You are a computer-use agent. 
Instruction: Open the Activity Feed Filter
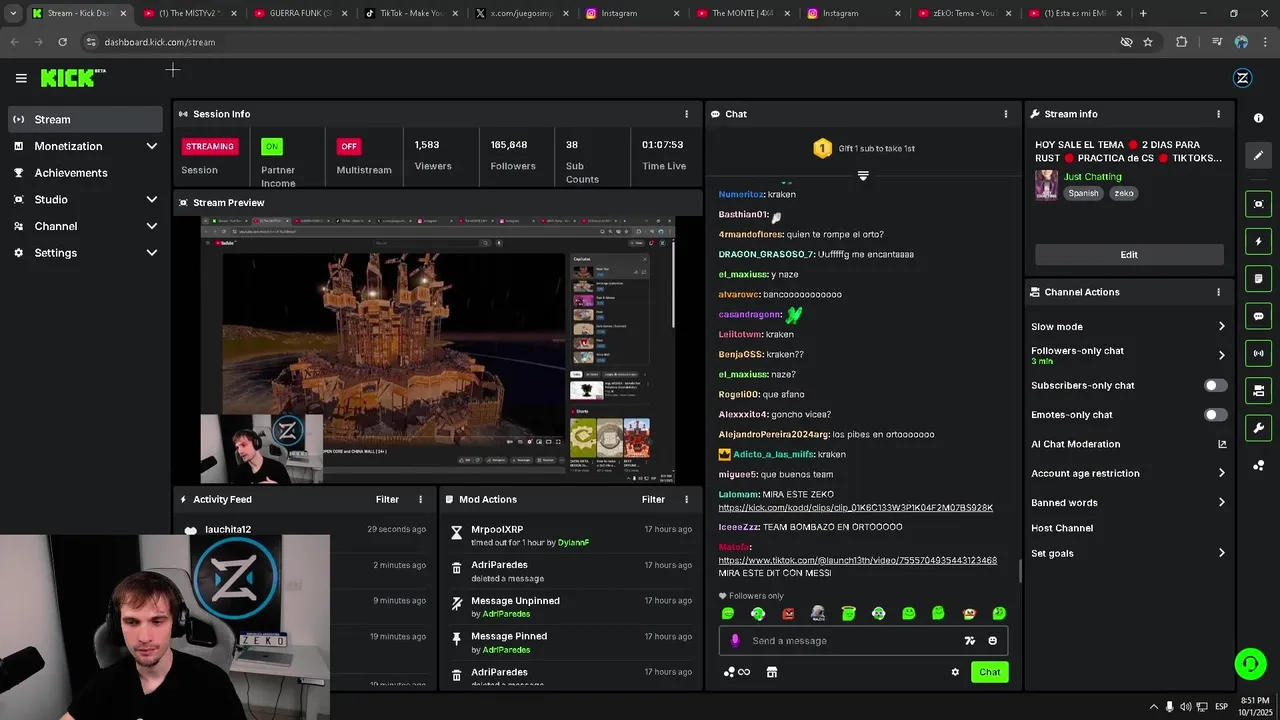(387, 499)
